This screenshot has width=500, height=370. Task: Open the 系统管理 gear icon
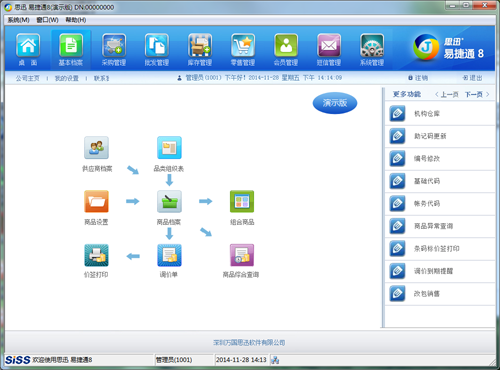click(x=372, y=45)
